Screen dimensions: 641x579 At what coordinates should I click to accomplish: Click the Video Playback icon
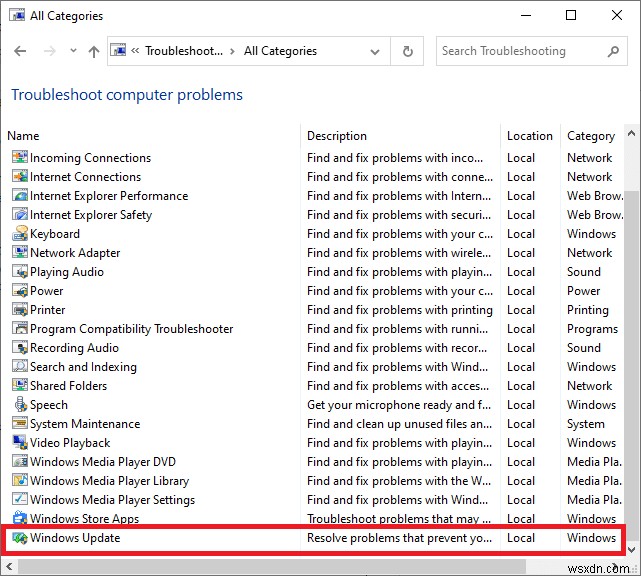pyautogui.click(x=20, y=442)
